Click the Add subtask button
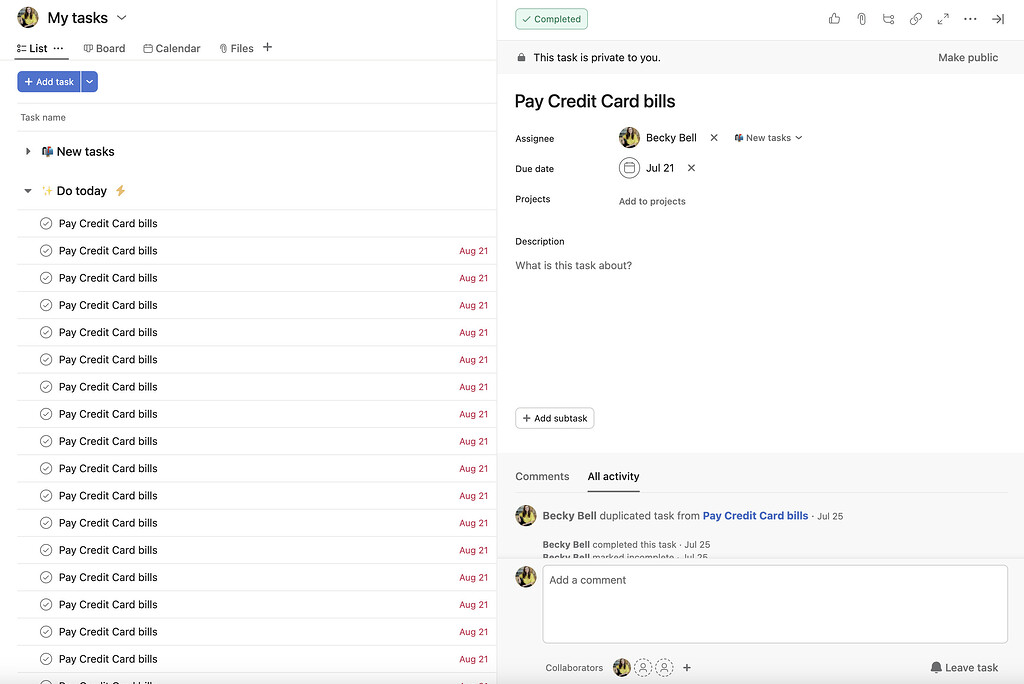 click(x=554, y=418)
